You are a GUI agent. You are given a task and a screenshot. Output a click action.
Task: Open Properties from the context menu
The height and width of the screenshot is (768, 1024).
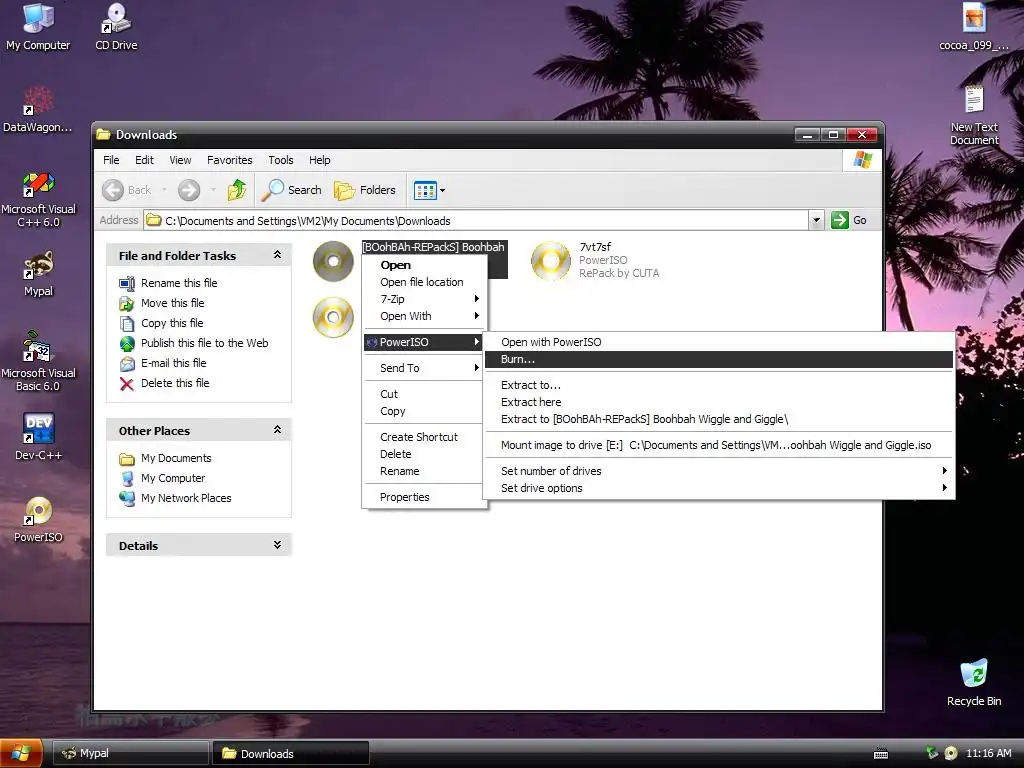424,498
